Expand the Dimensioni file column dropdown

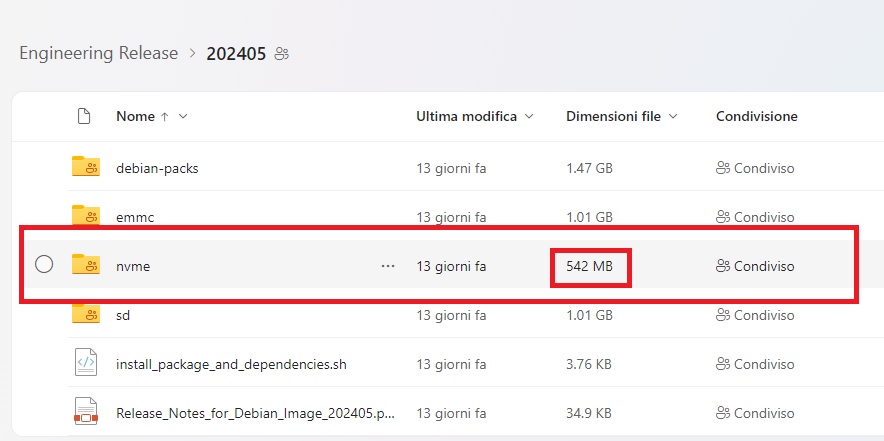(x=673, y=117)
